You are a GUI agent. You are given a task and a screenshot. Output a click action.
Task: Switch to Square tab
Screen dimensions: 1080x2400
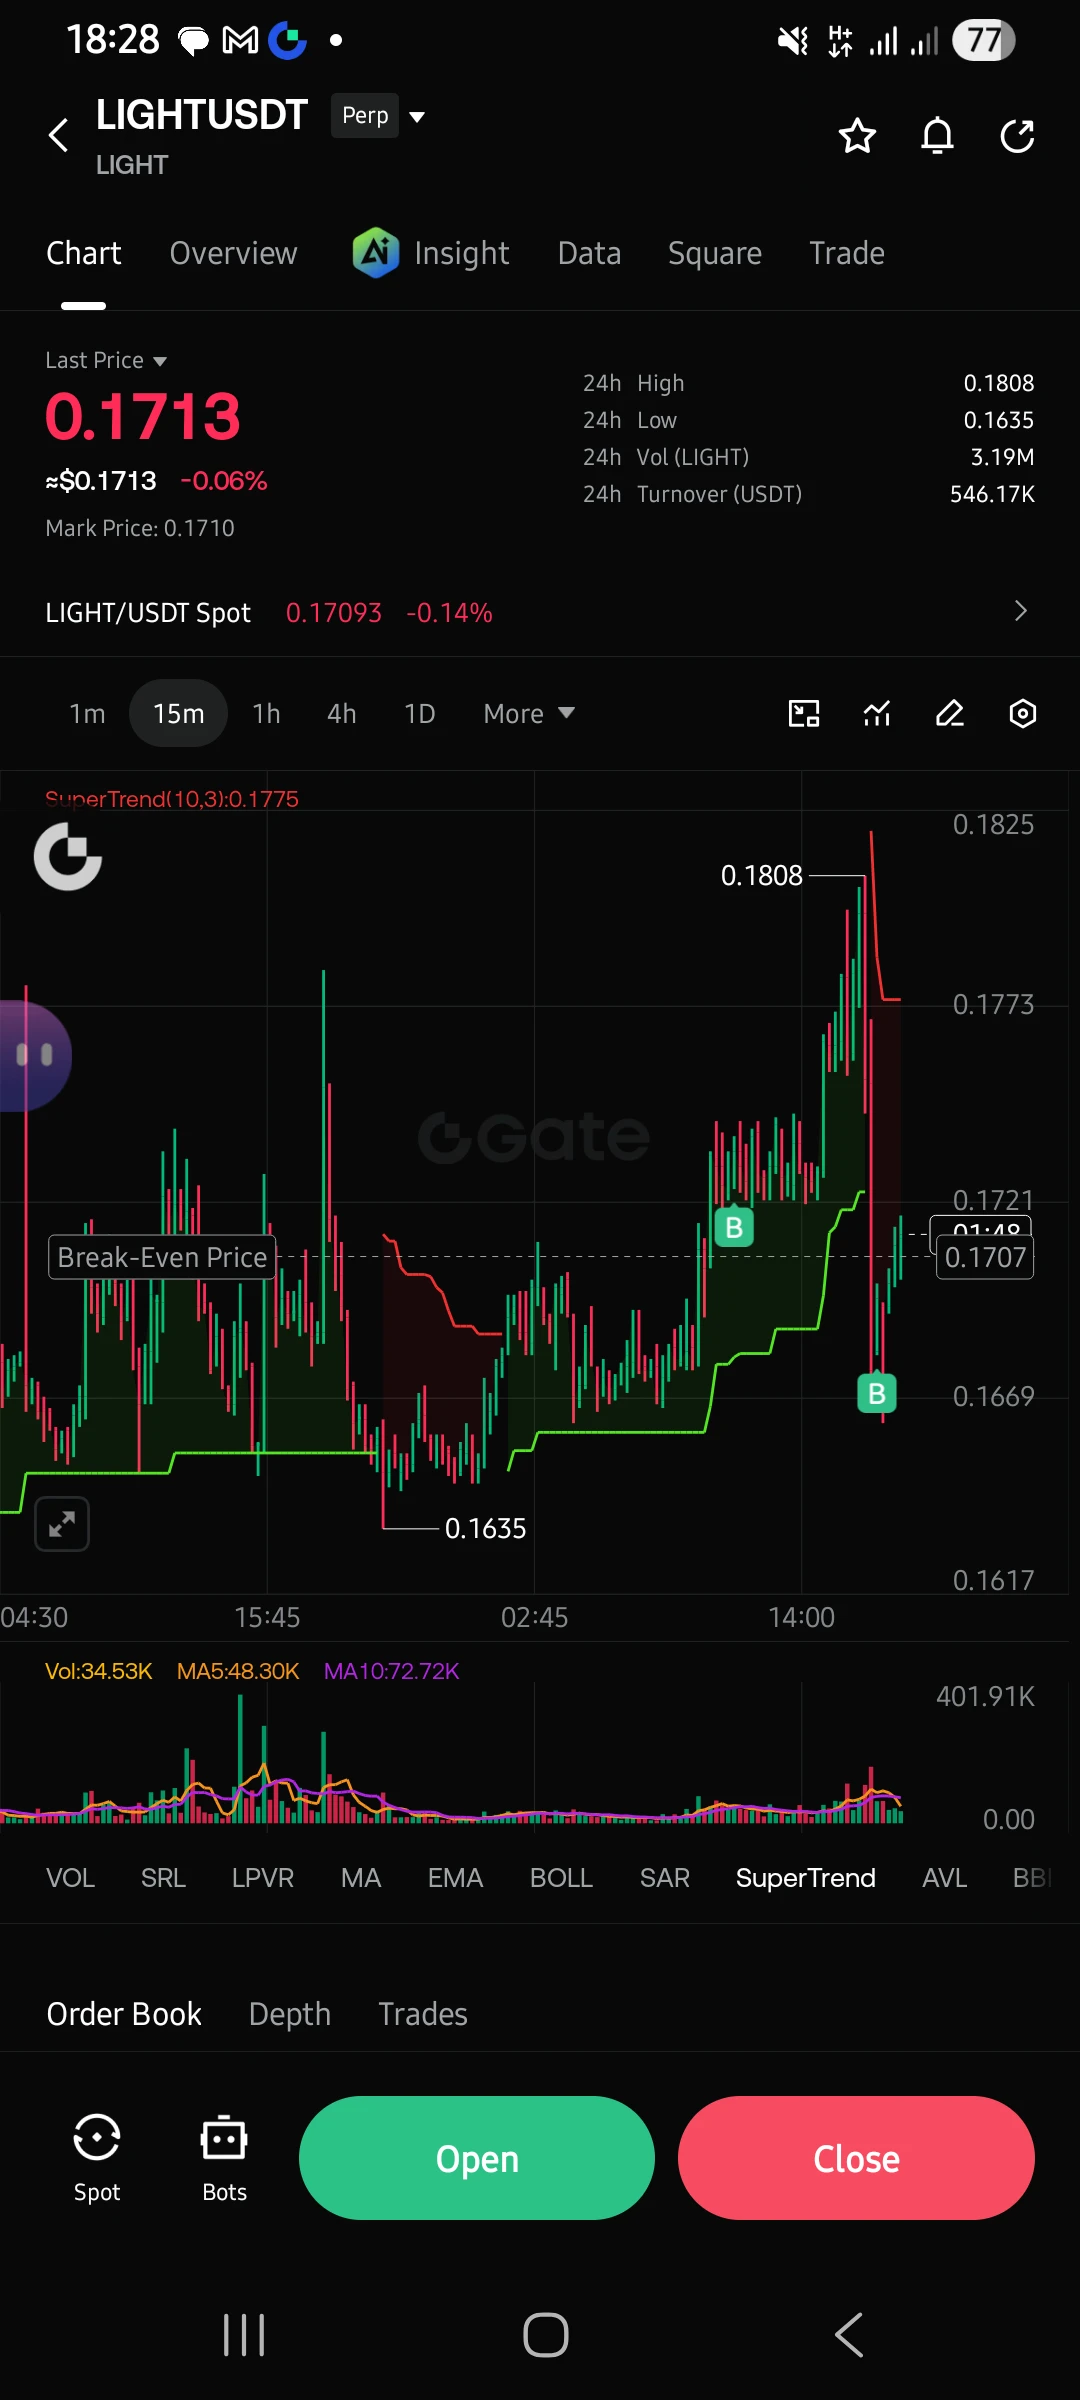coord(715,253)
